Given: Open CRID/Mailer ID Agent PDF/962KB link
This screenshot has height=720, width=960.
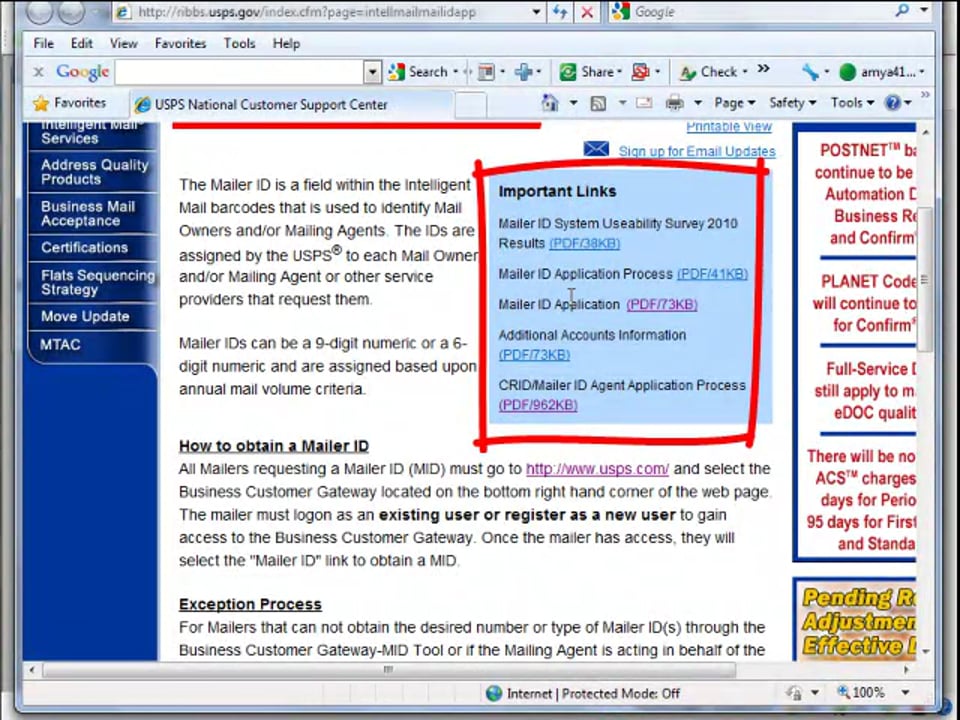Looking at the screenshot, I should click(538, 405).
